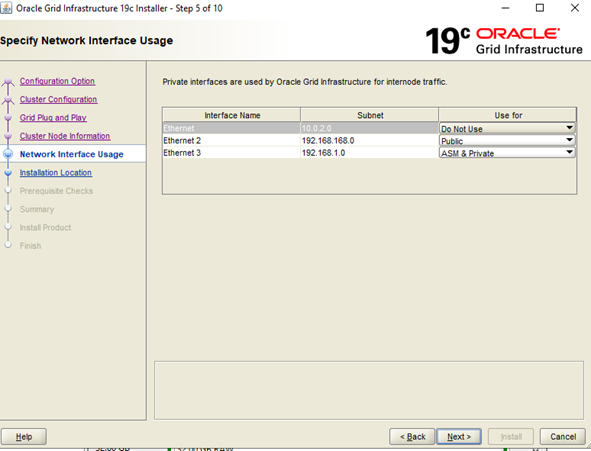Open the Configuration Option step link
The width and height of the screenshot is (591, 451).
tap(57, 81)
